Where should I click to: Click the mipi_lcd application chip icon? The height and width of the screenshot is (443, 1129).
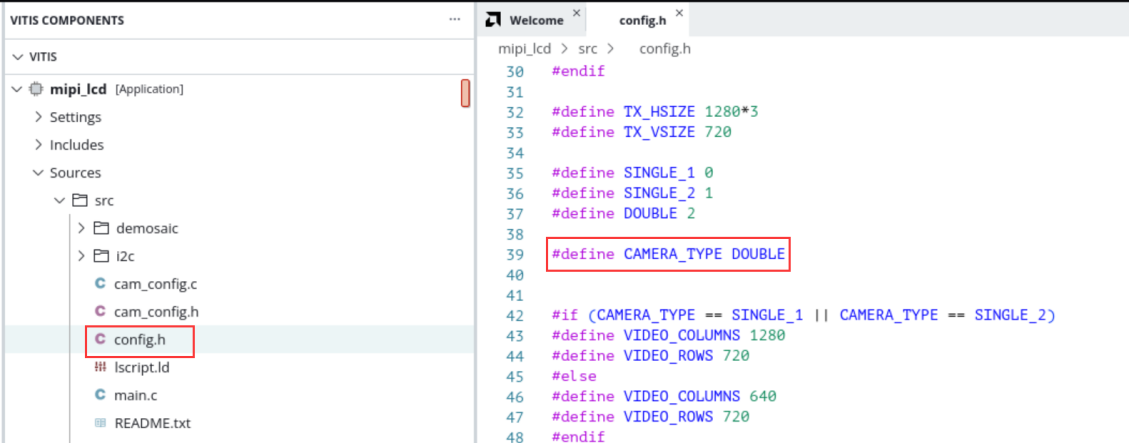[x=35, y=89]
